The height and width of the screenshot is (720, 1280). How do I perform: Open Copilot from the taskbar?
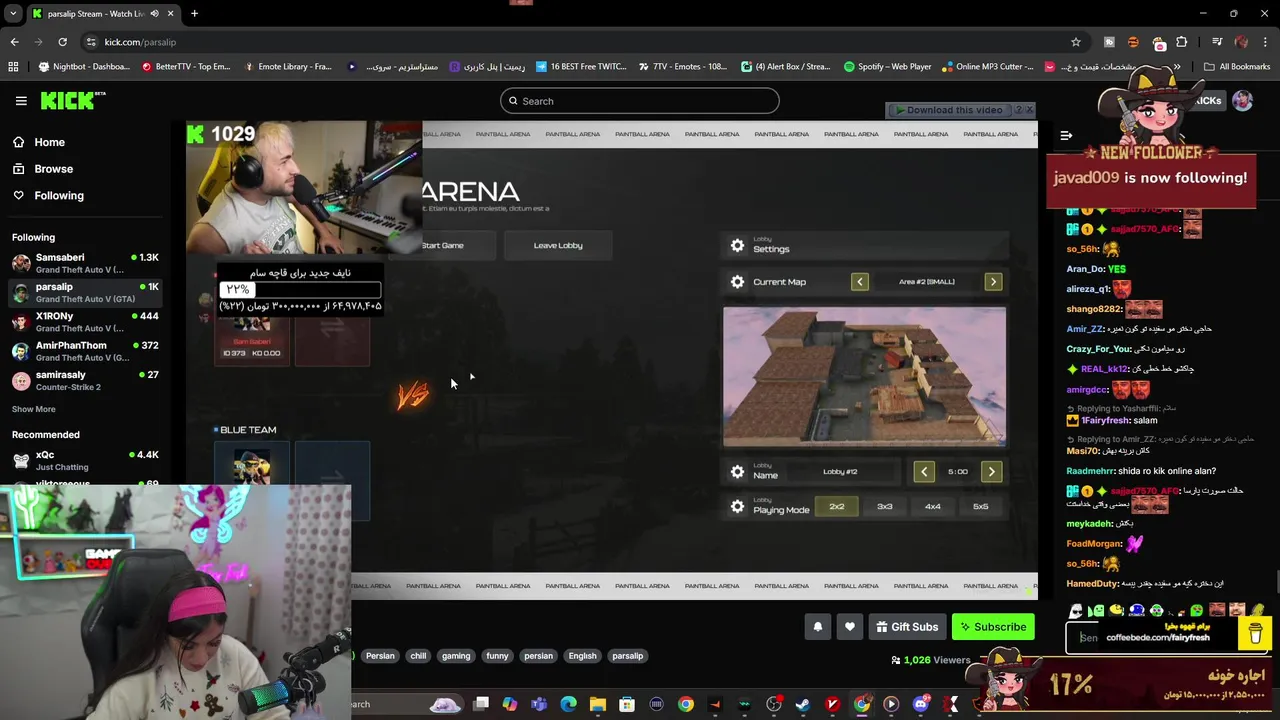[510, 704]
